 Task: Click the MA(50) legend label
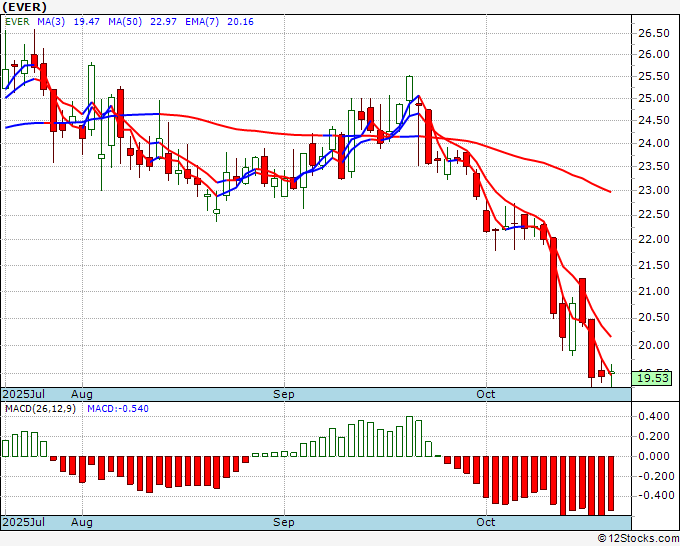(x=125, y=22)
